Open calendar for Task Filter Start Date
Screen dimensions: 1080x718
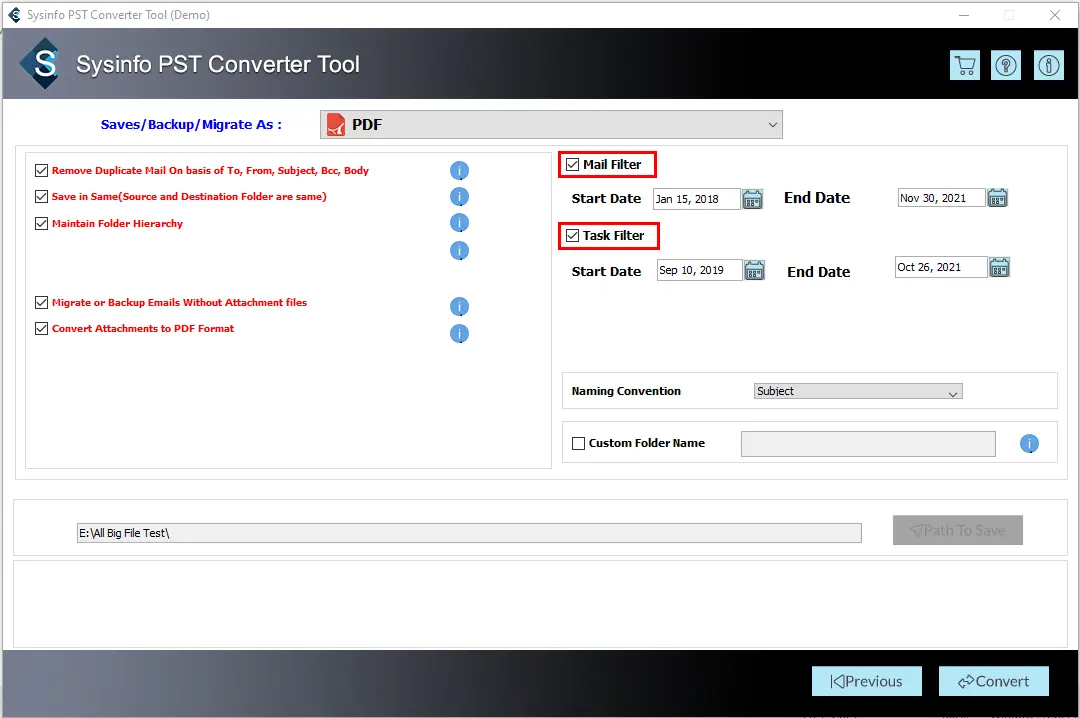[x=754, y=270]
